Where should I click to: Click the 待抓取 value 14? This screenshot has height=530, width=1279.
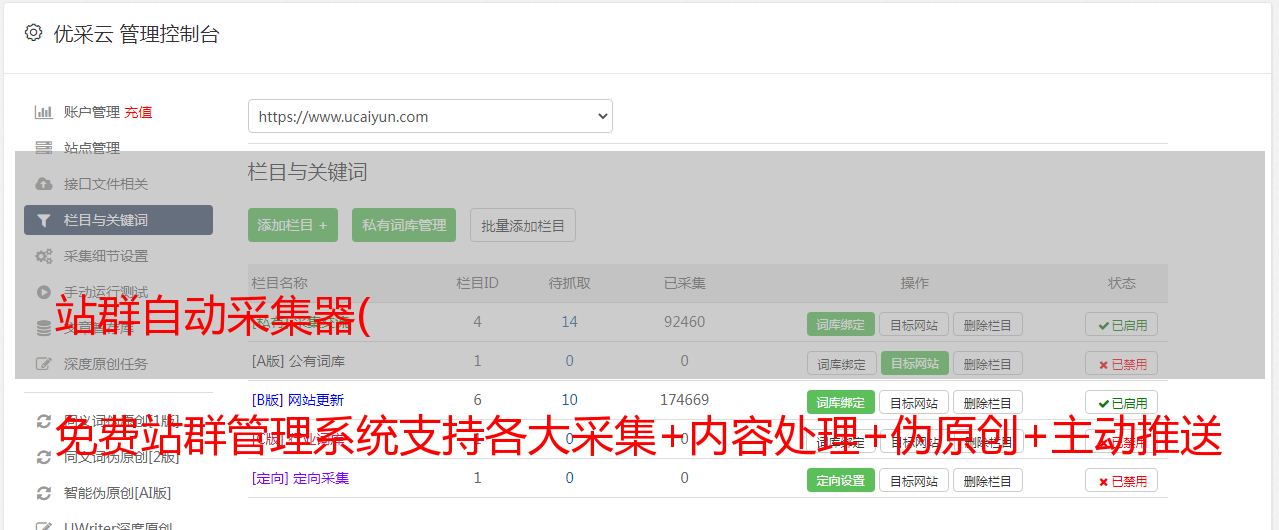click(569, 322)
